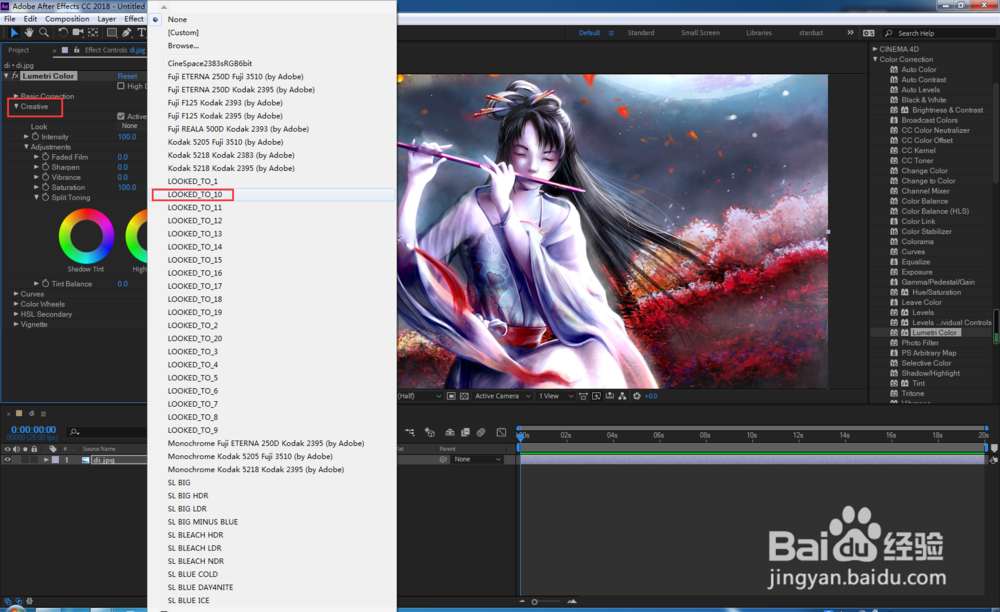Select the Selection arrow tool
The width and height of the screenshot is (1000, 612).
14,32
